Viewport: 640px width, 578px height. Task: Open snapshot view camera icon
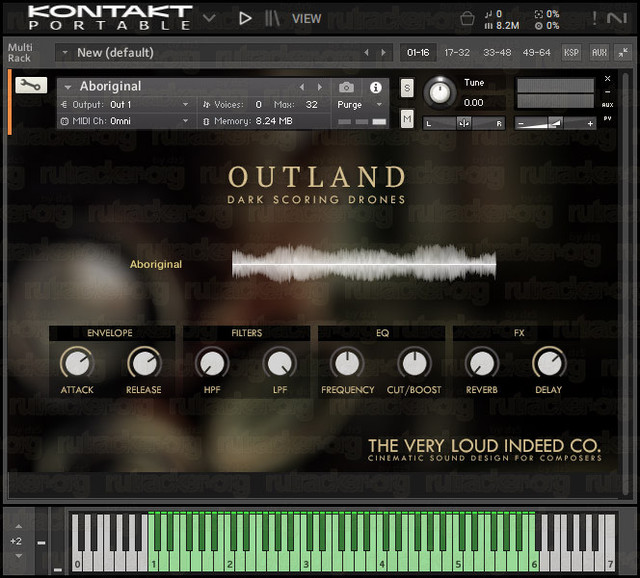click(346, 87)
